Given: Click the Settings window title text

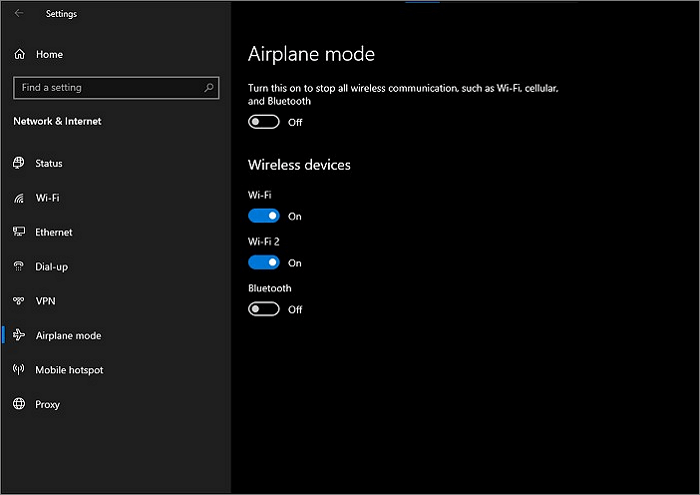Looking at the screenshot, I should click(62, 14).
